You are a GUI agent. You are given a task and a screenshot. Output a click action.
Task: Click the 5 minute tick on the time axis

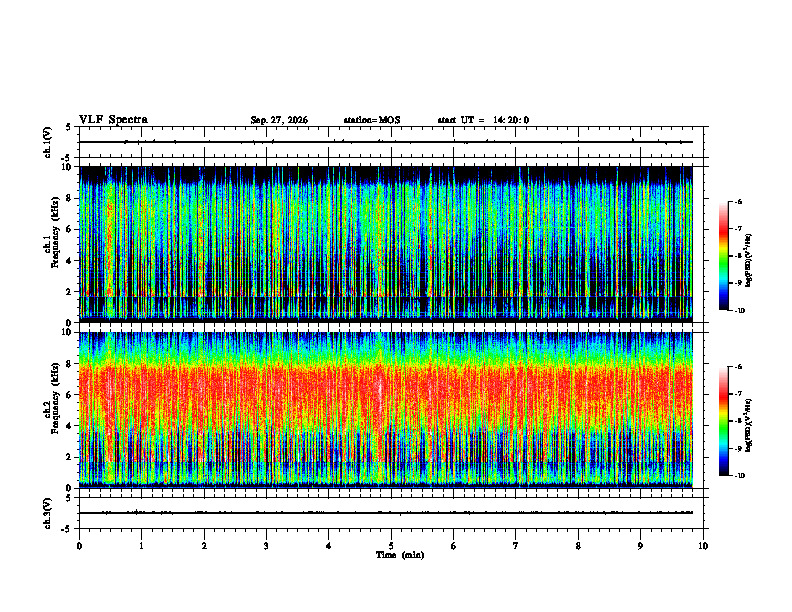pos(391,546)
